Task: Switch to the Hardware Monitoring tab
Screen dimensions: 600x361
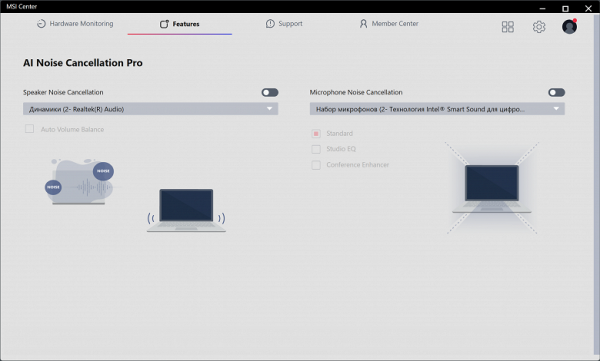Action: coord(75,24)
